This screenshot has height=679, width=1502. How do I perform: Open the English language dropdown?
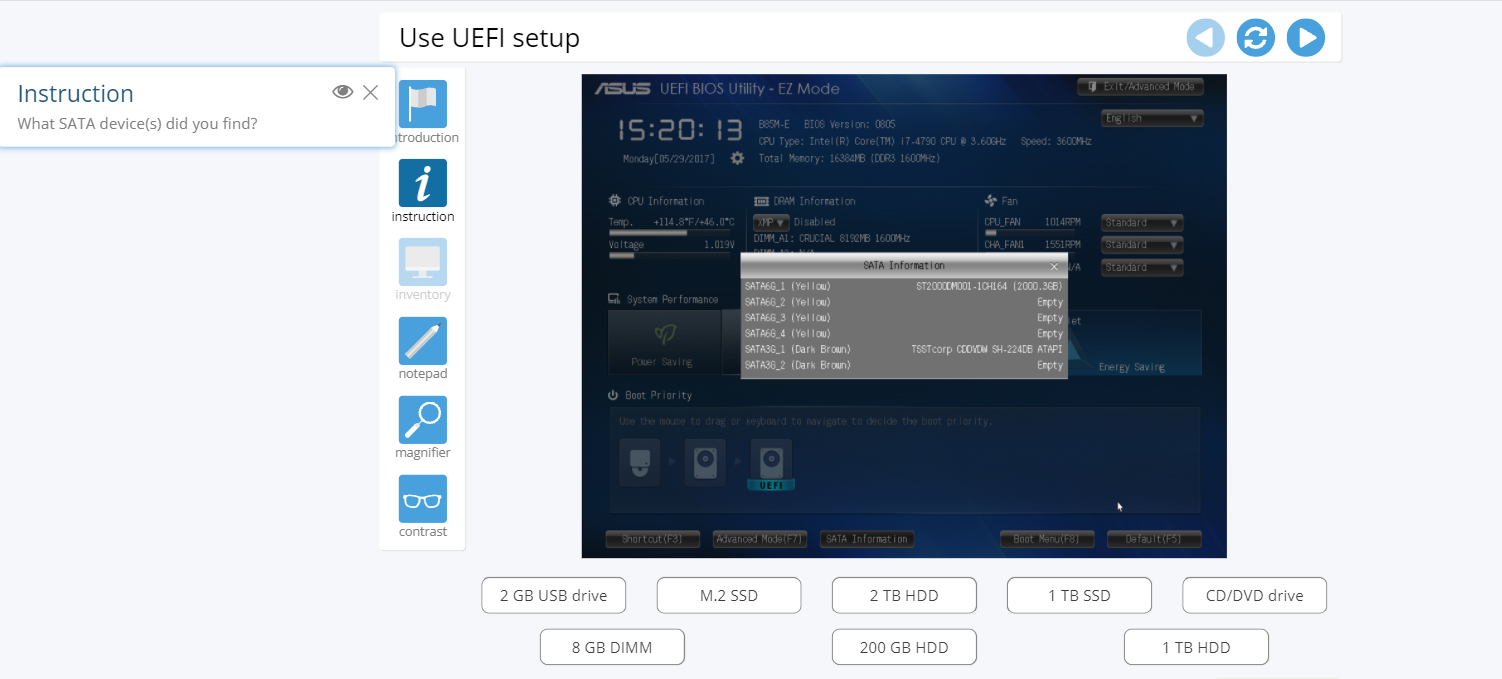1152,118
